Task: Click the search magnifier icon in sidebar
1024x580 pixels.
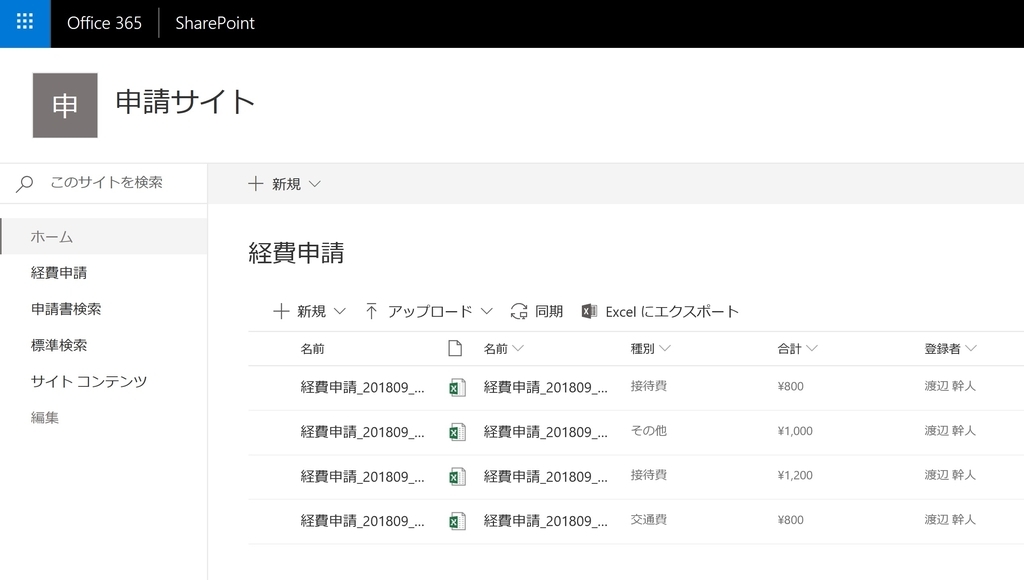Action: pyautogui.click(x=24, y=183)
